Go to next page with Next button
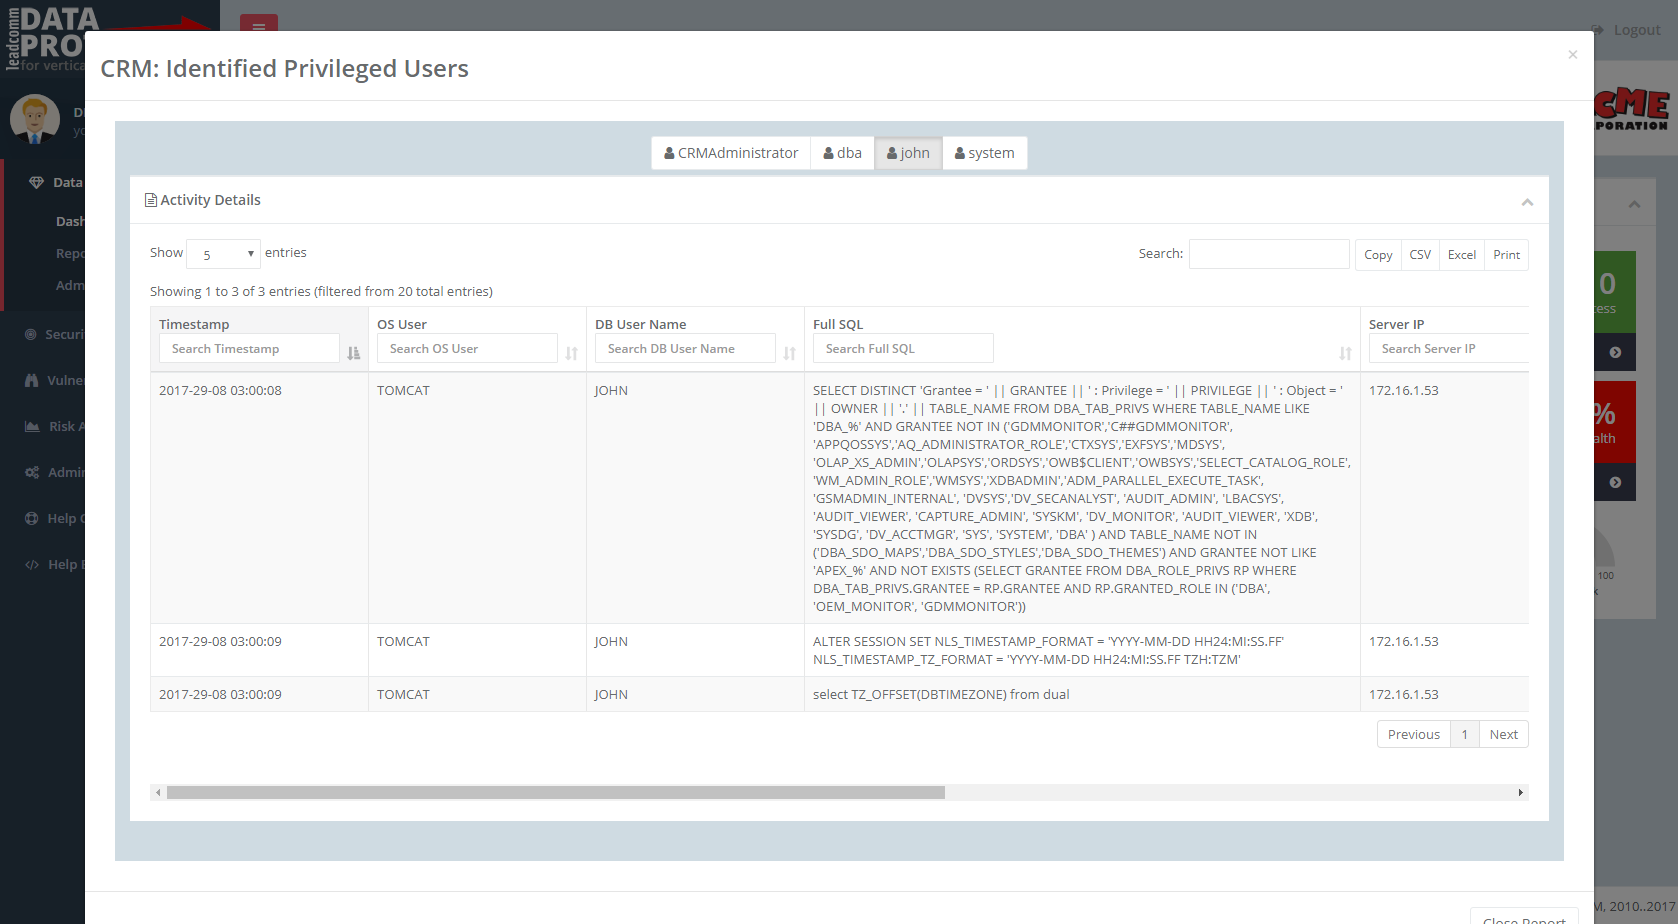 [1503, 733]
